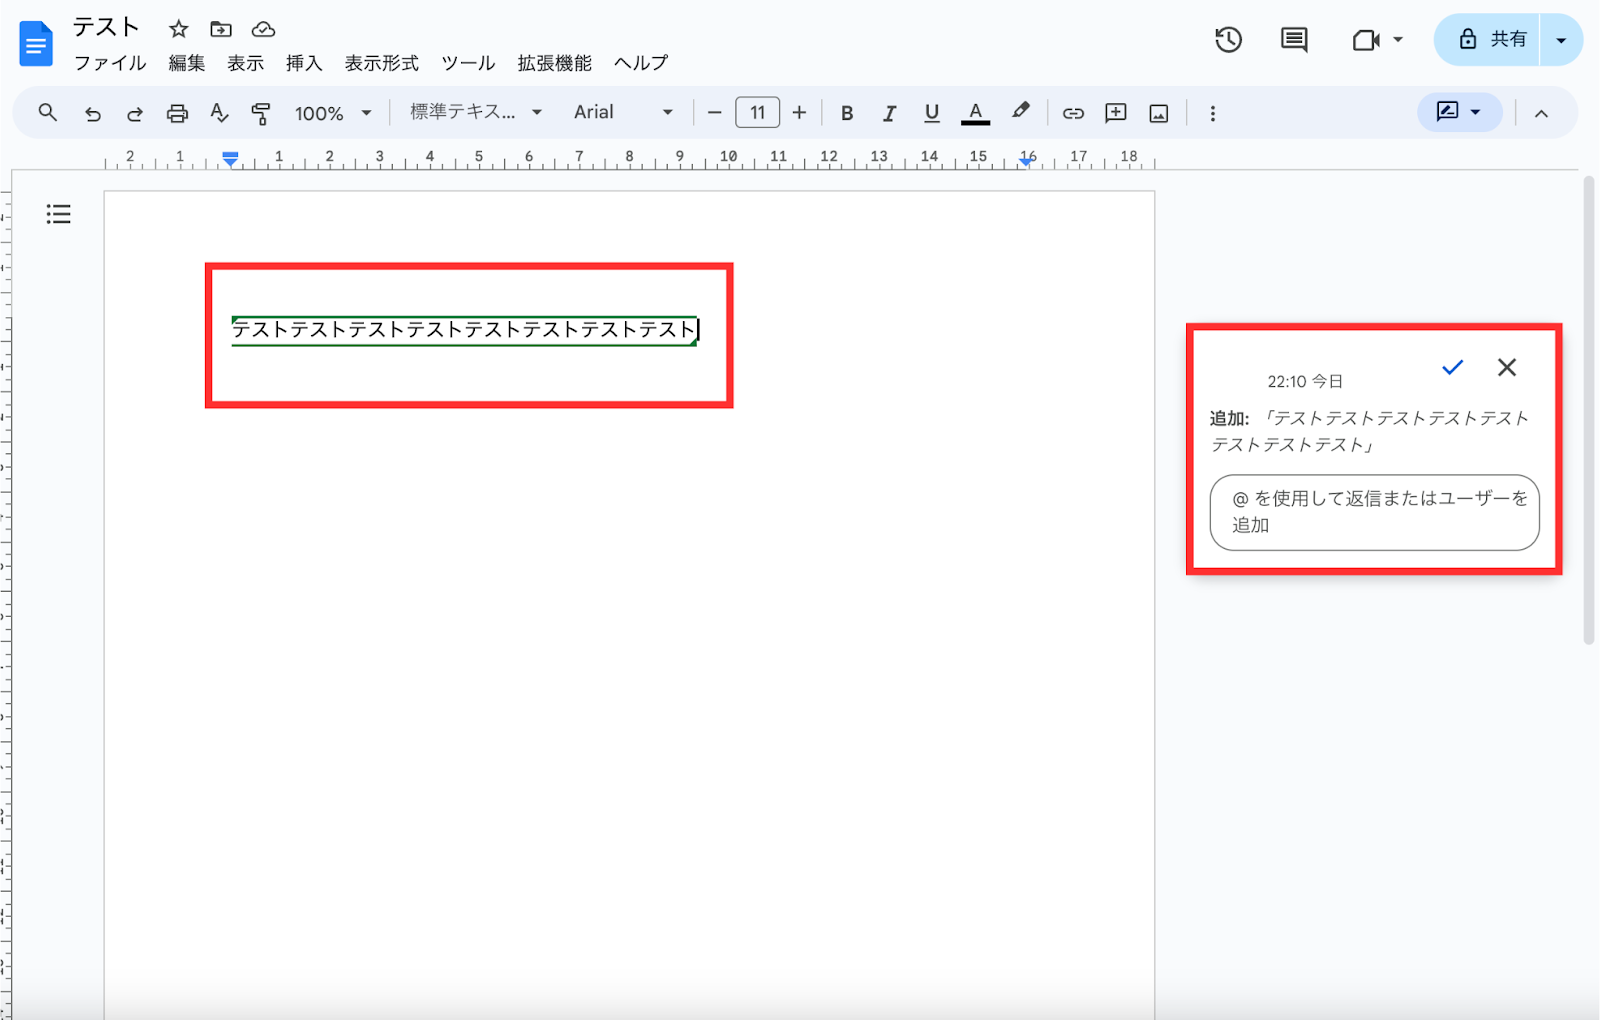Click the font size field 11

click(x=757, y=113)
